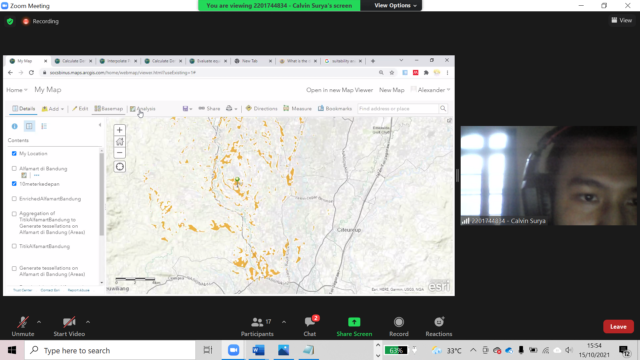
Task: Click Open in new Map Viewer link
Action: click(339, 90)
